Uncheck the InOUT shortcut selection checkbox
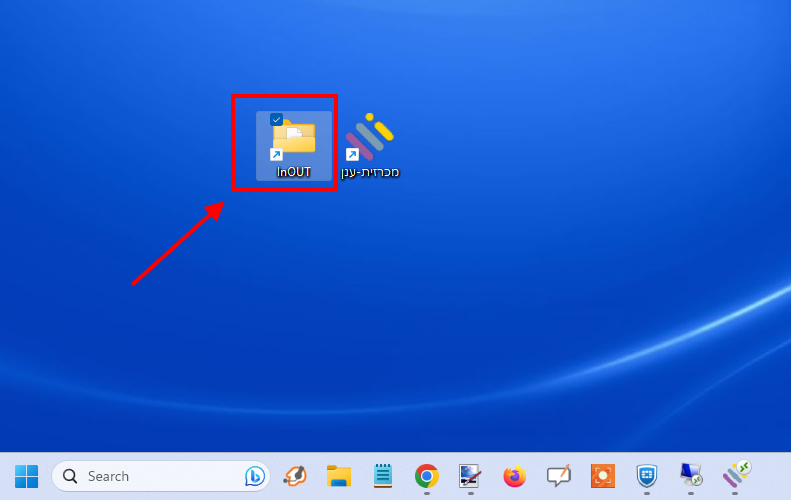The width and height of the screenshot is (791, 500). (277, 120)
